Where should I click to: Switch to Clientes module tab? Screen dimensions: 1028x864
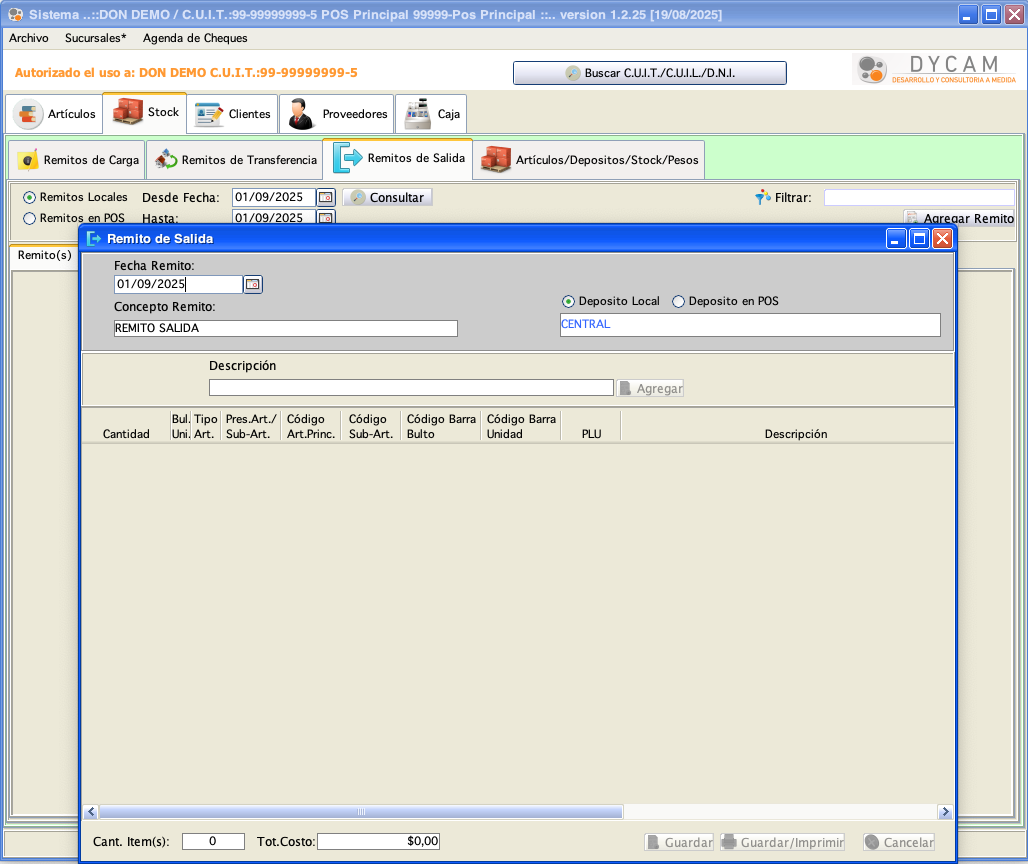coord(233,114)
